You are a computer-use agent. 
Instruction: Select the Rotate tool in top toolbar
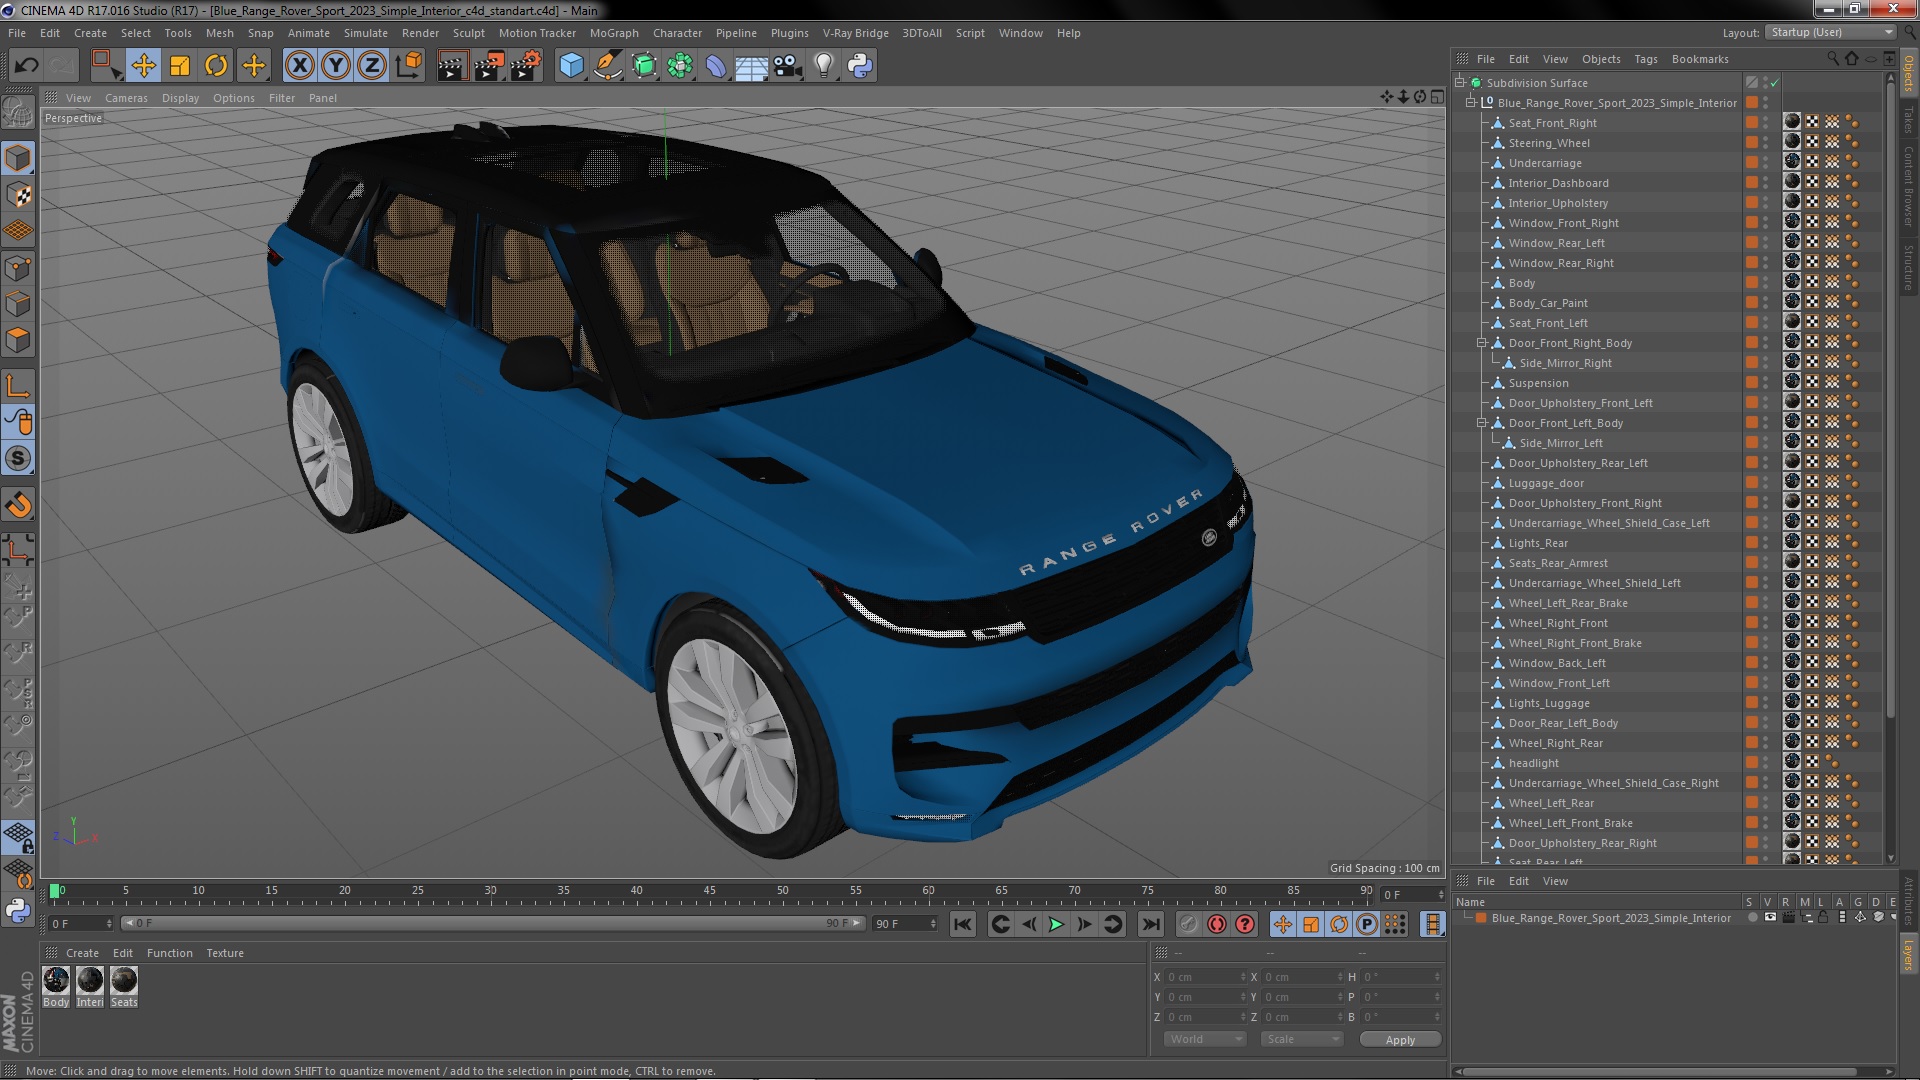tap(216, 66)
